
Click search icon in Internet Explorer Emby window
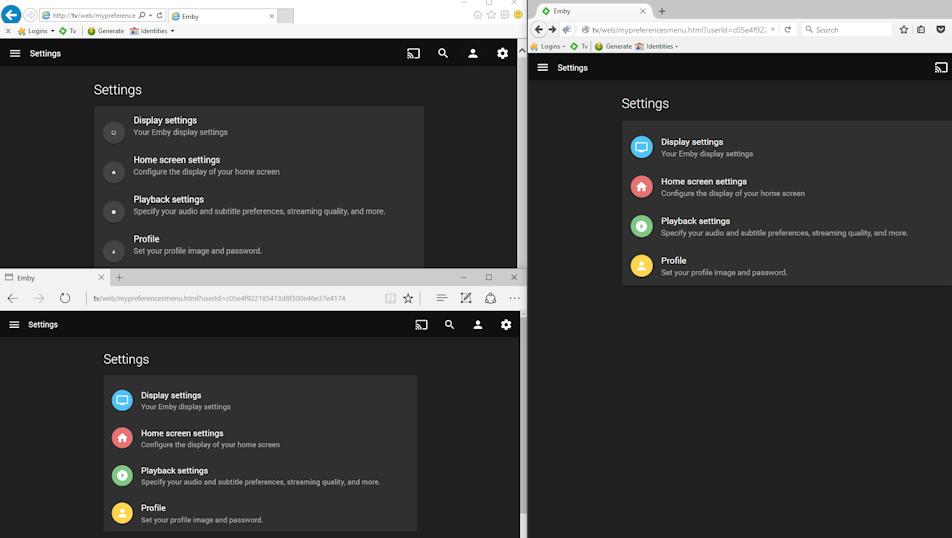[443, 53]
